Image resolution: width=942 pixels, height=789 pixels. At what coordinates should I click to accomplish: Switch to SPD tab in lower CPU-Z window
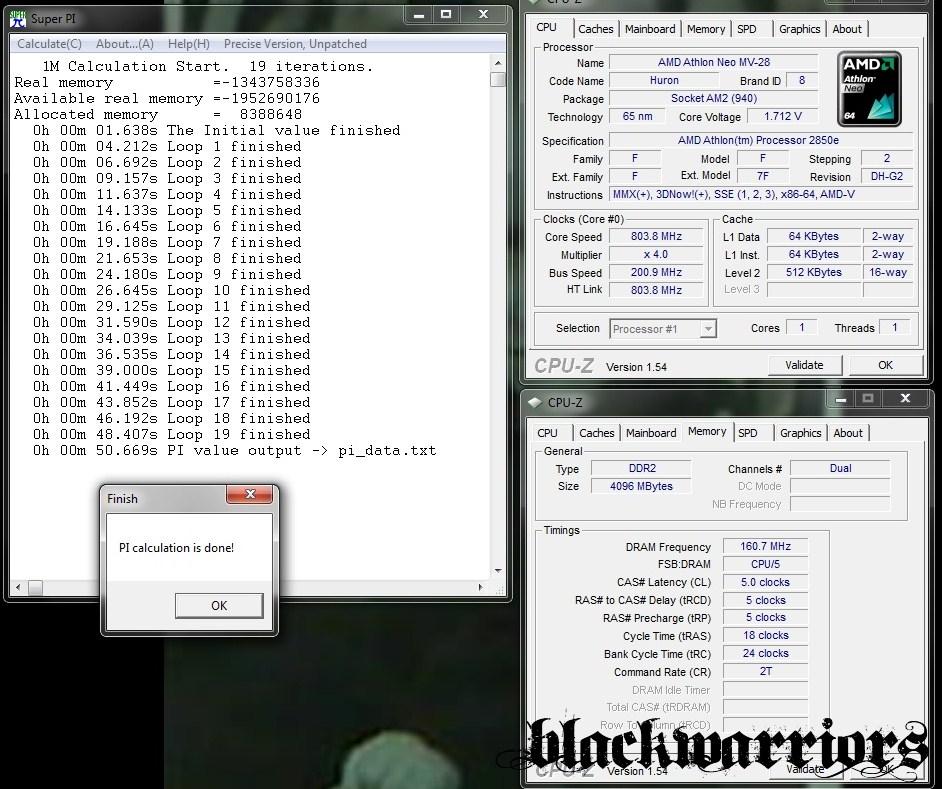(x=748, y=433)
